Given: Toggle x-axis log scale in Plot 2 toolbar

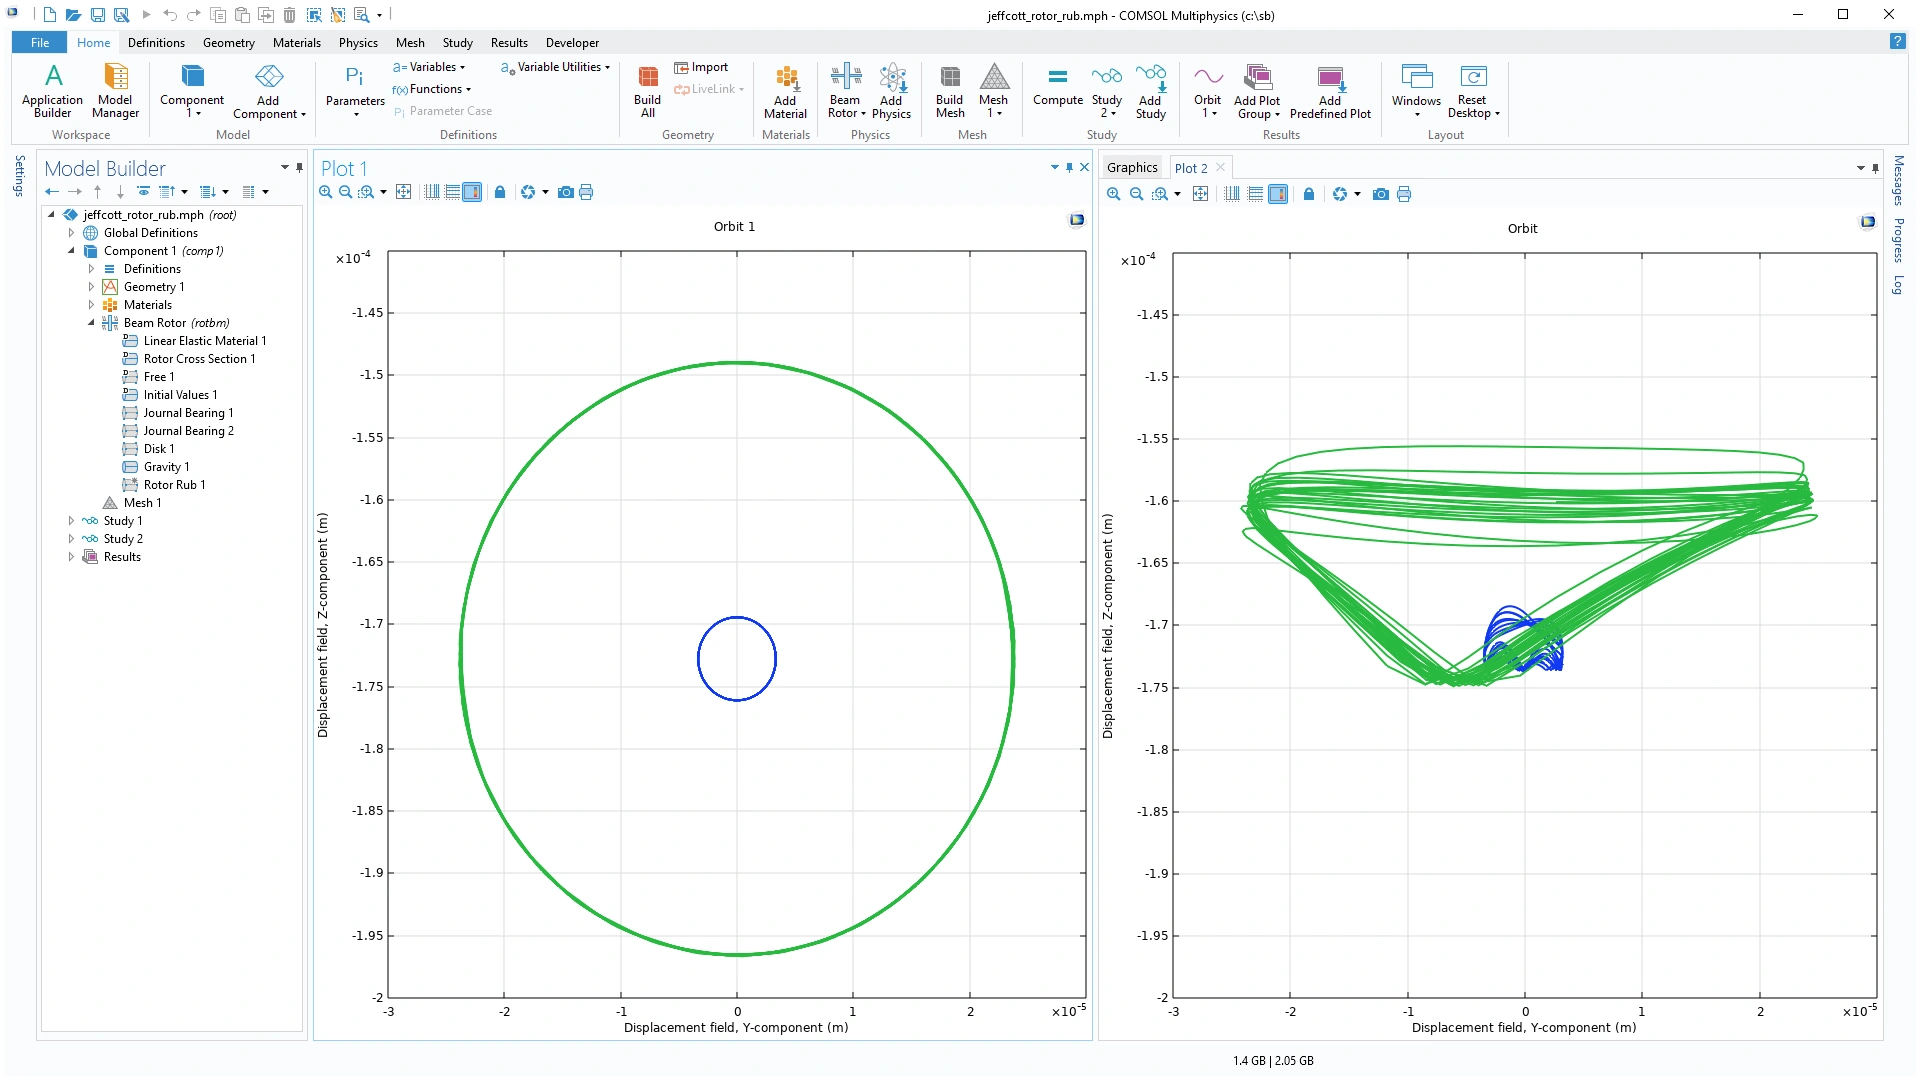Looking at the screenshot, I should click(x=1232, y=194).
